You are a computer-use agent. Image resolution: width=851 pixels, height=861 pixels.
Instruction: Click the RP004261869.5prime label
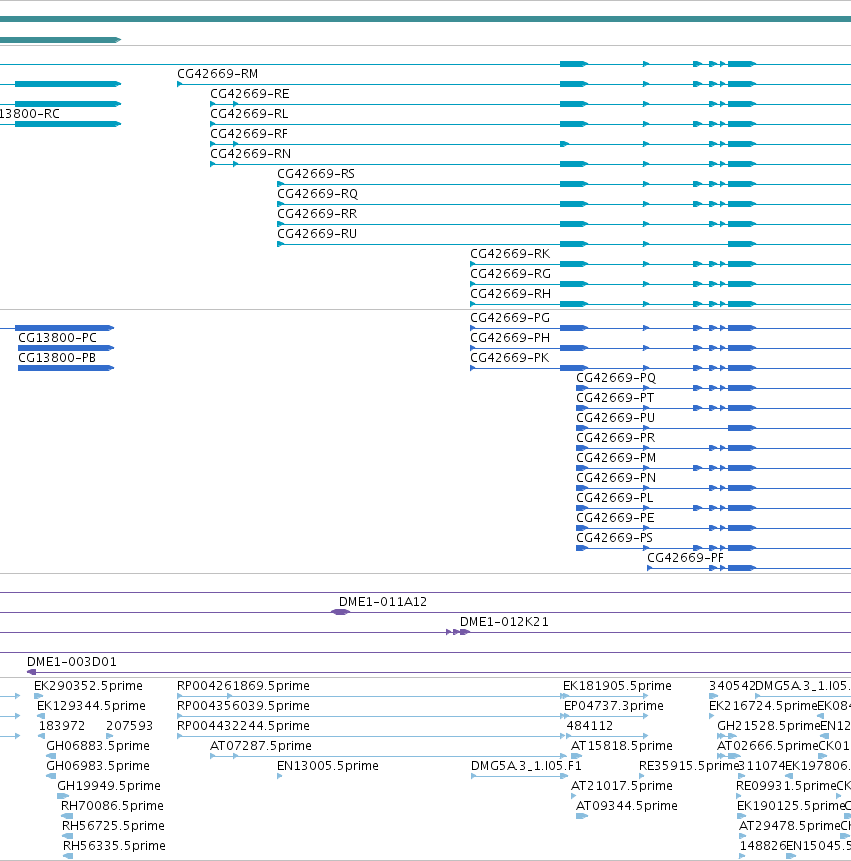pyautogui.click(x=243, y=686)
